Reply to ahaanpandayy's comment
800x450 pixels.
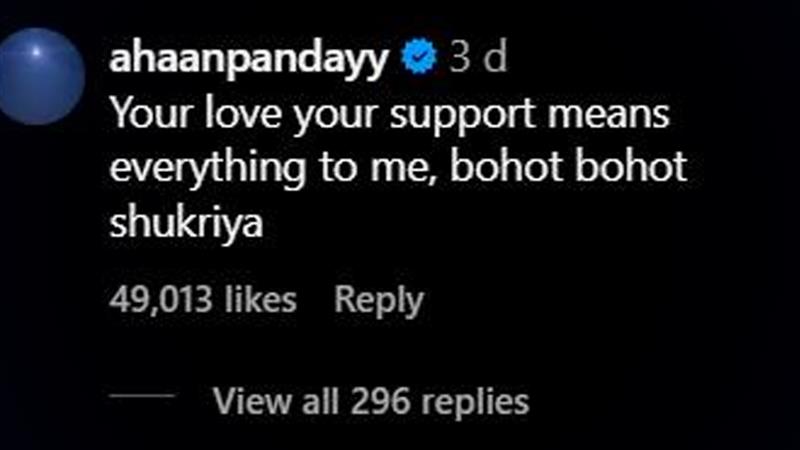(378, 299)
